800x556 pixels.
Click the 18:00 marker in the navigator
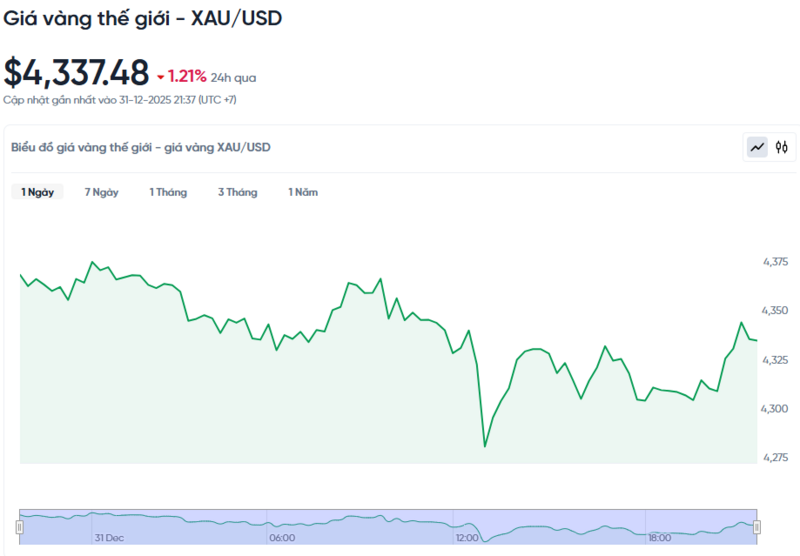pos(658,537)
